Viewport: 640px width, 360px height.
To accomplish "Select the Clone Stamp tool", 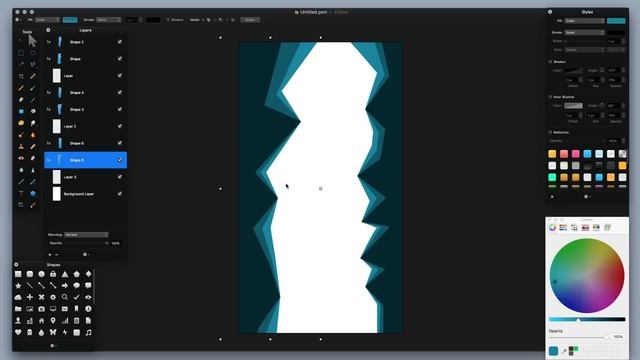I will (21, 146).
